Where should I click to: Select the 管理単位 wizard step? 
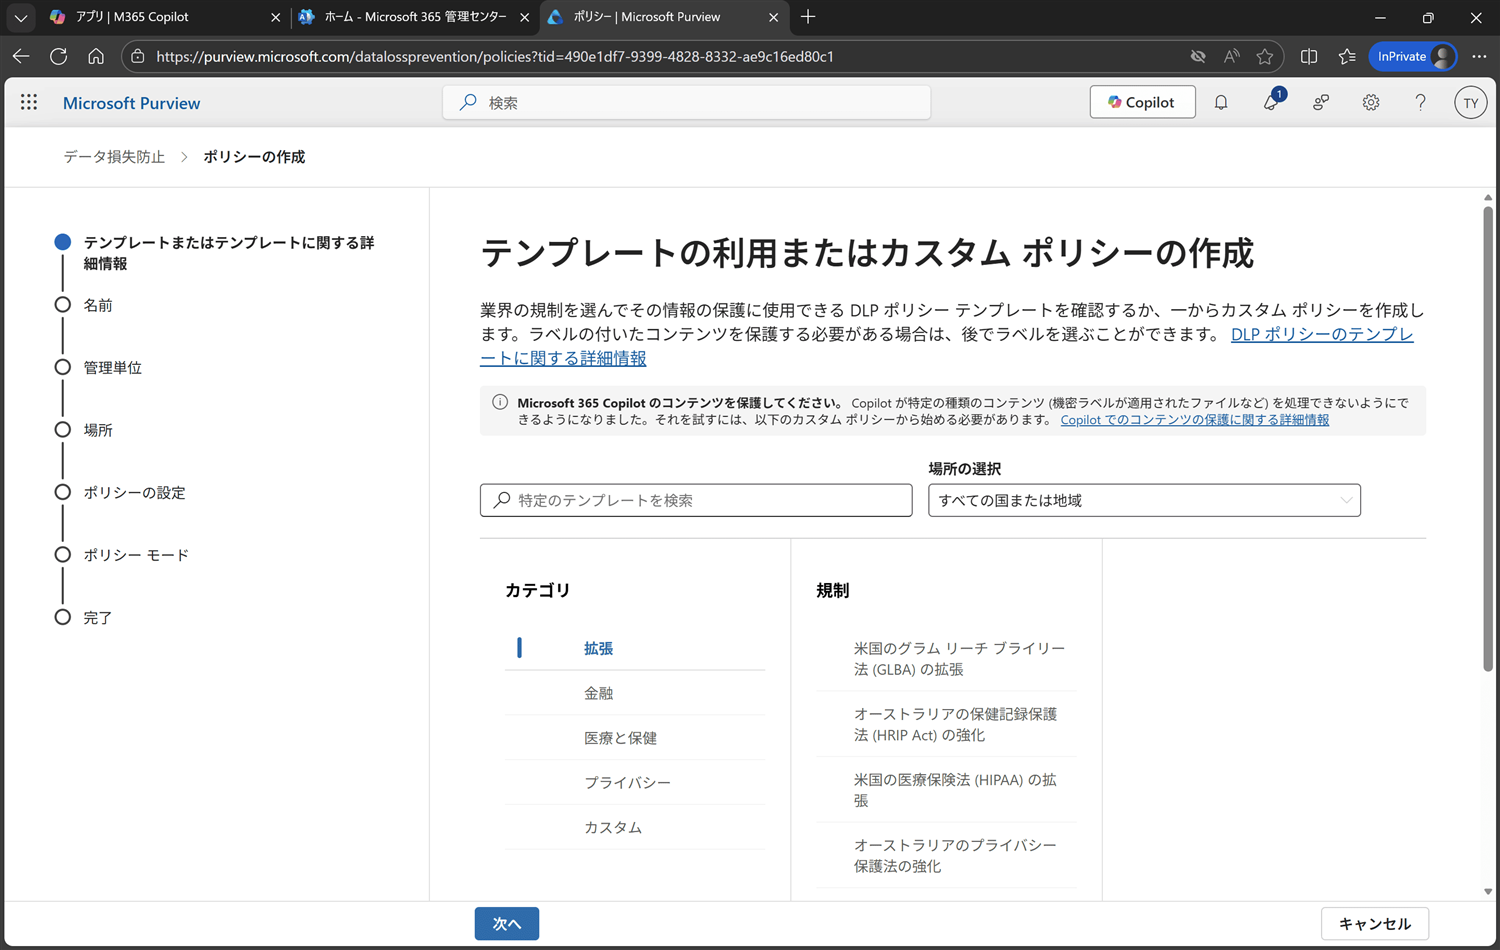pos(98,367)
